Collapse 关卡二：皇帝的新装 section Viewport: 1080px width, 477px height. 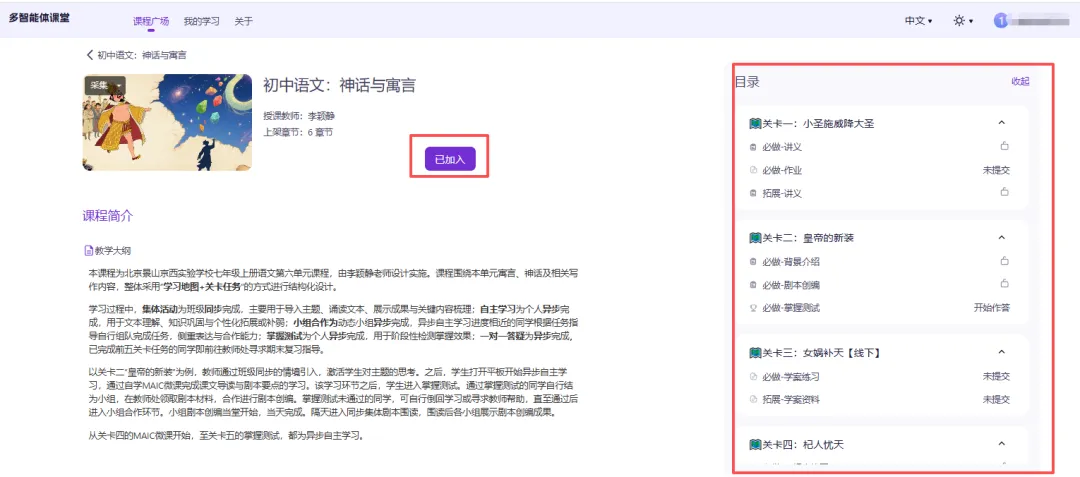1001,237
